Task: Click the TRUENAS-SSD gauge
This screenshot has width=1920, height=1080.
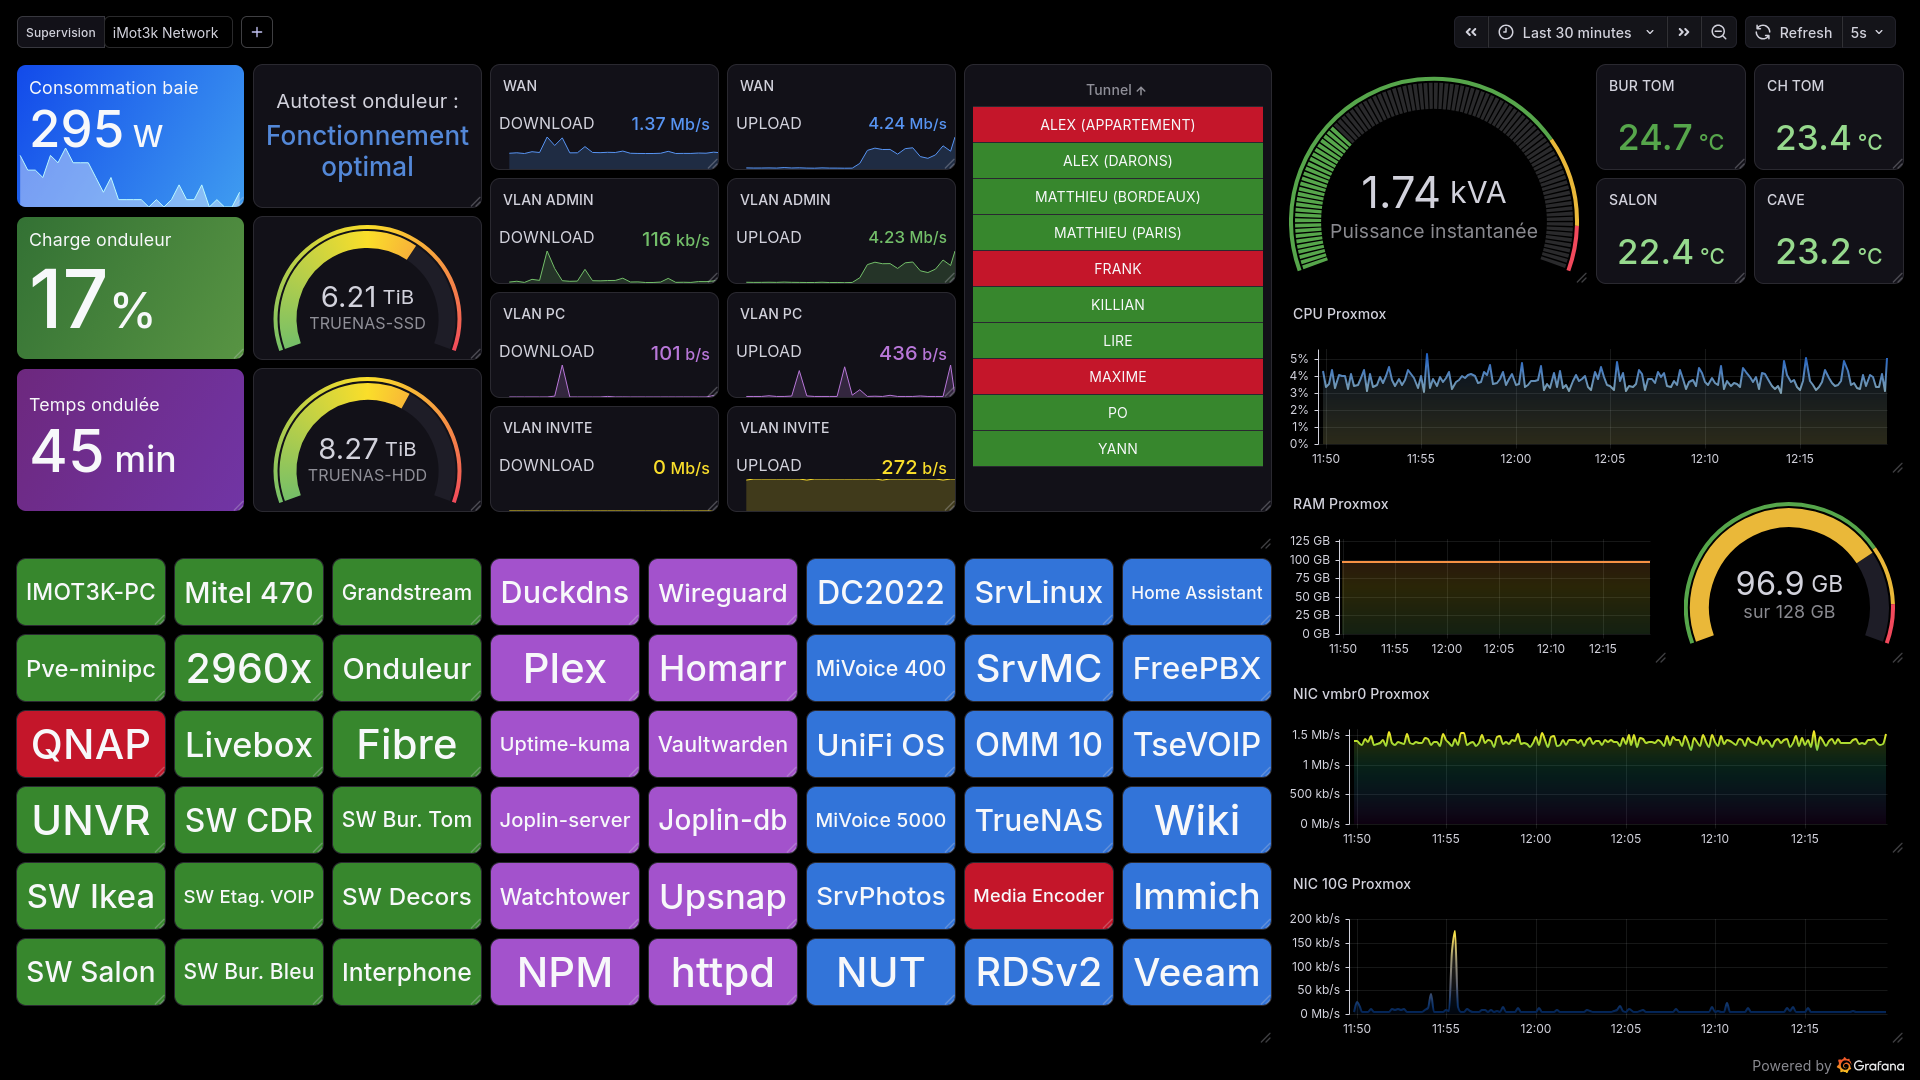Action: click(x=367, y=288)
